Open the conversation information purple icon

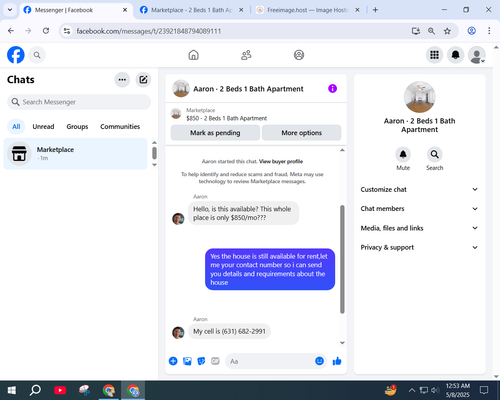coord(332,89)
